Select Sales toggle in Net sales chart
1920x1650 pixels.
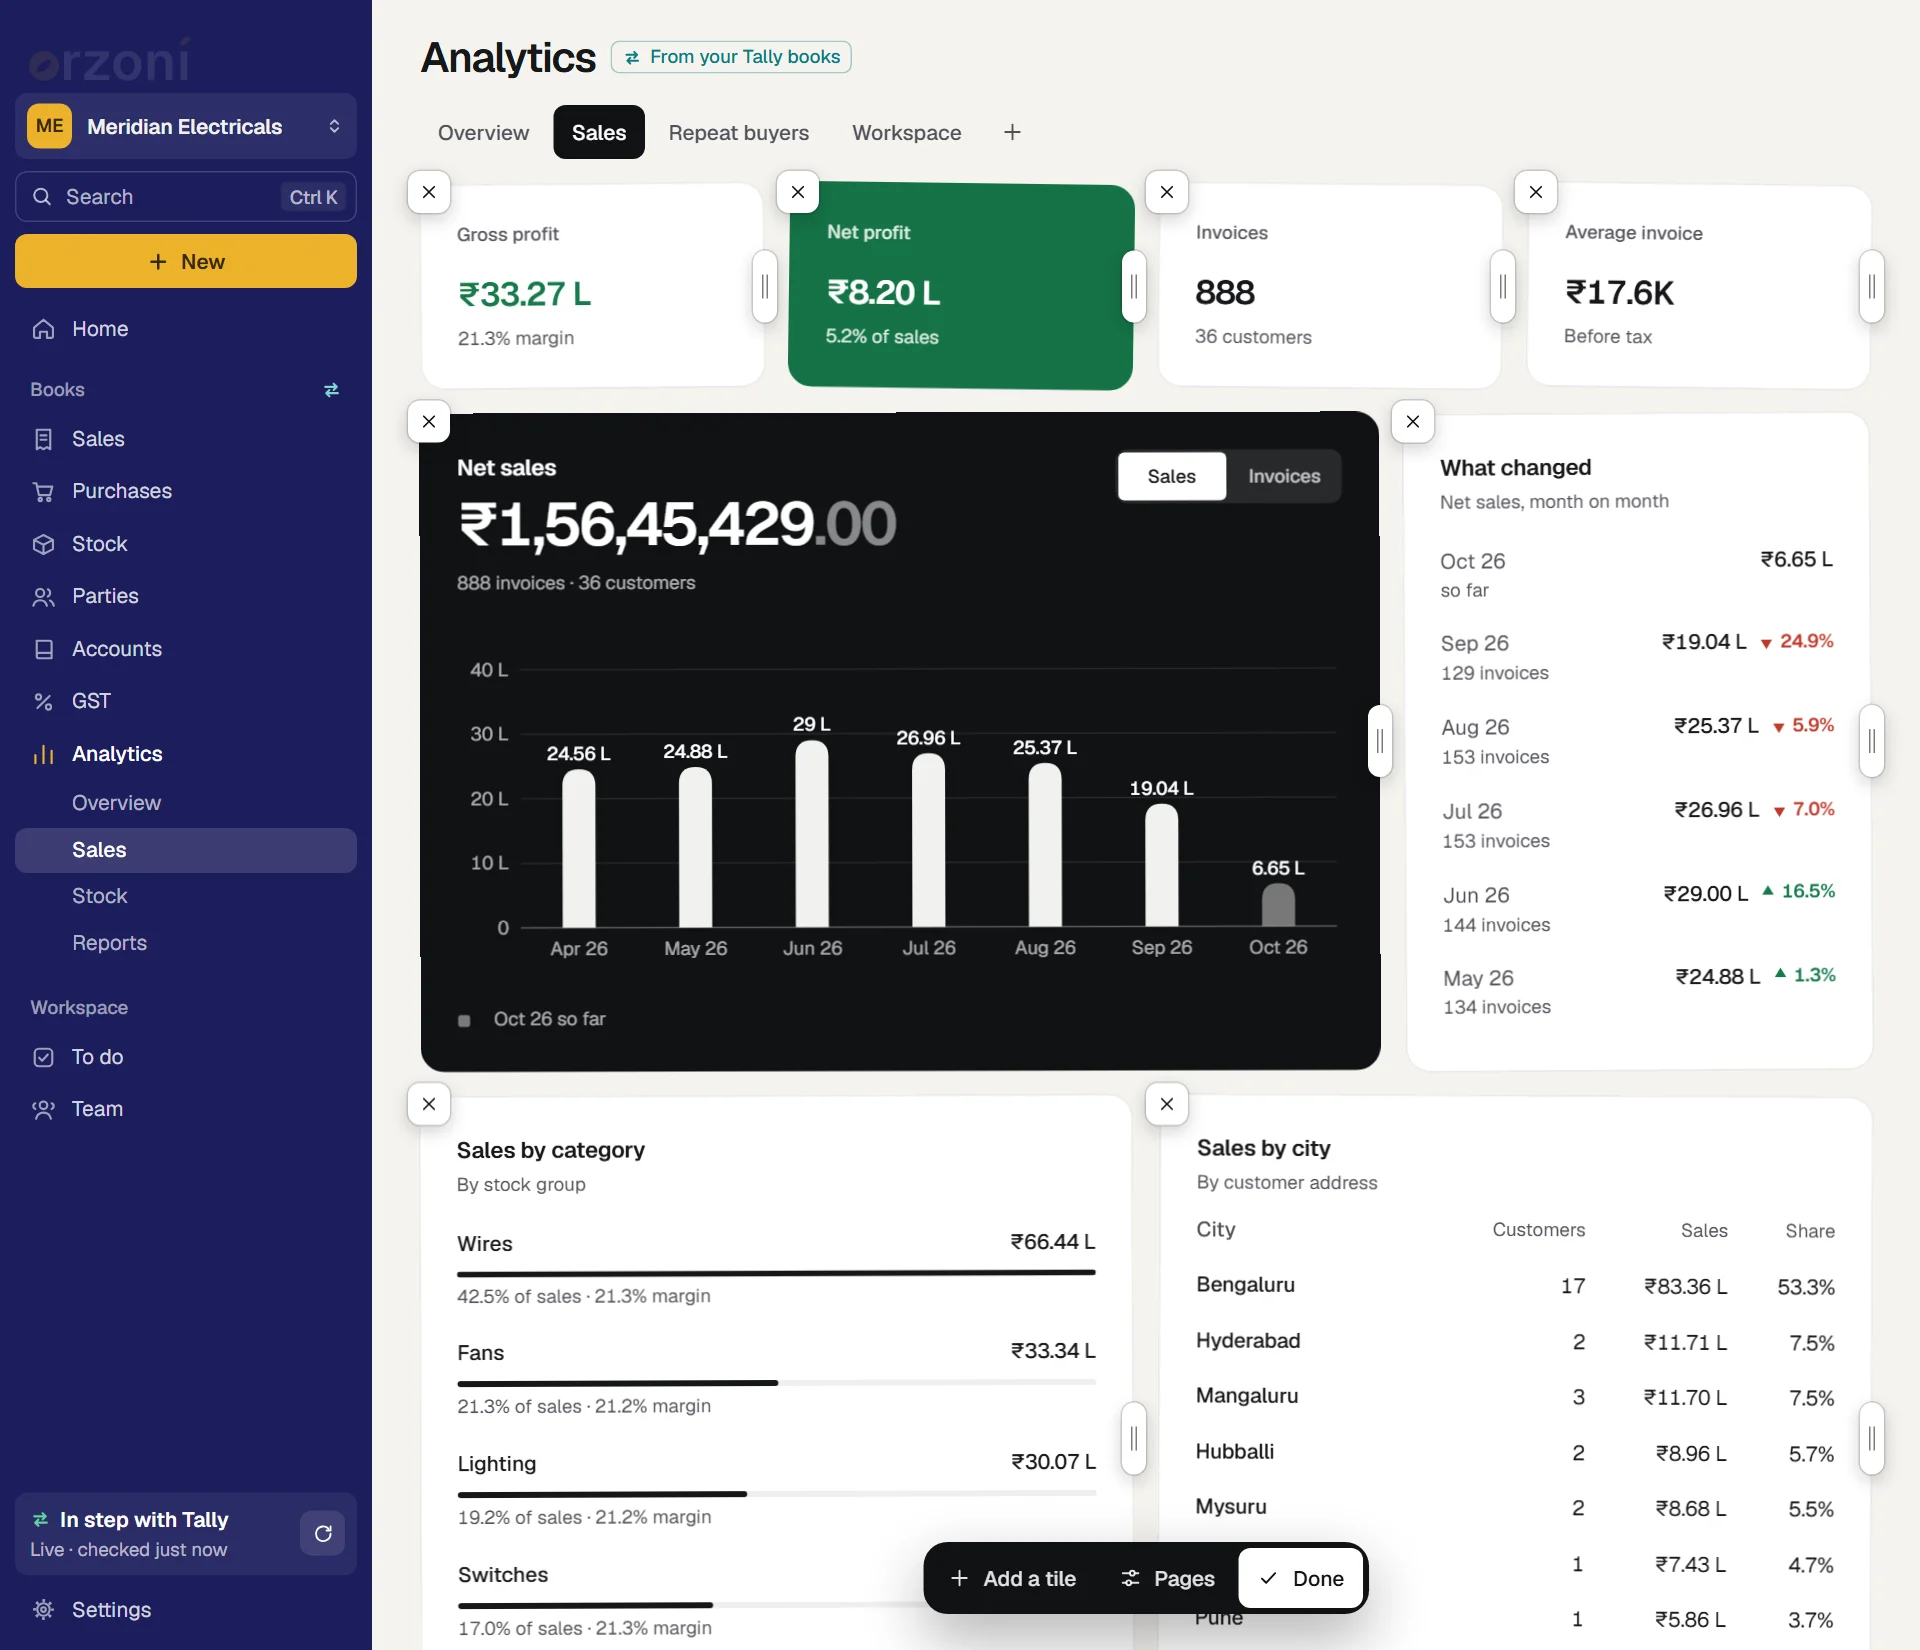1171,476
